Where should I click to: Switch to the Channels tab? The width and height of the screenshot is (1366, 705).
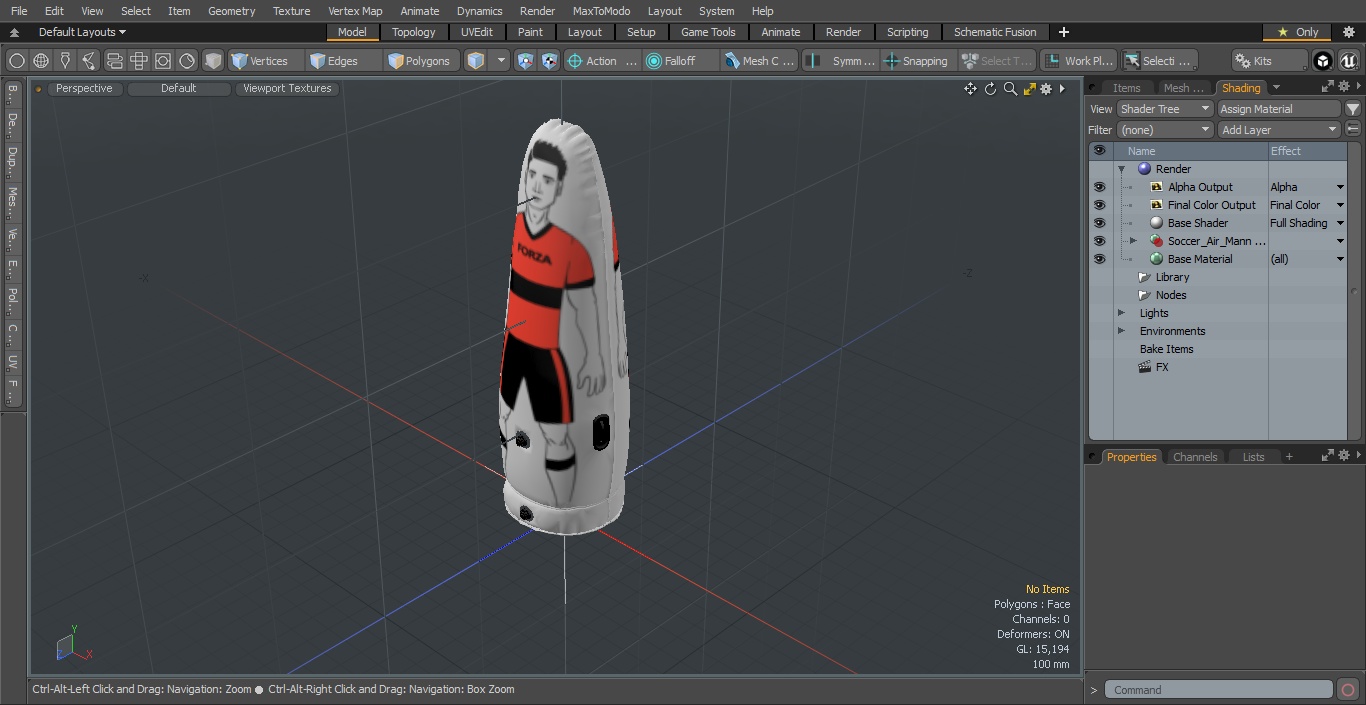click(1195, 457)
